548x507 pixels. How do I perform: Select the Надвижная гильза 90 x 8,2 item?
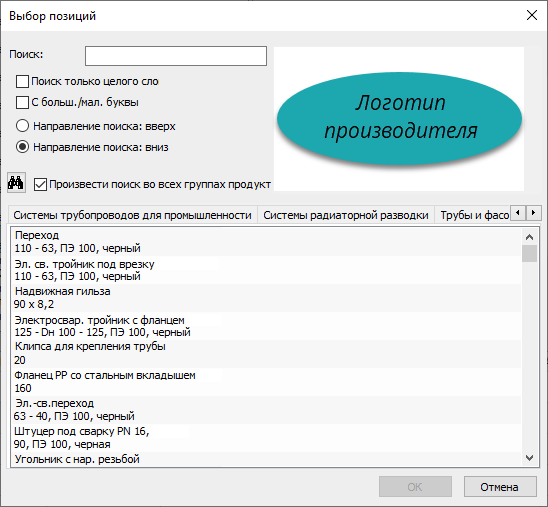point(266,298)
